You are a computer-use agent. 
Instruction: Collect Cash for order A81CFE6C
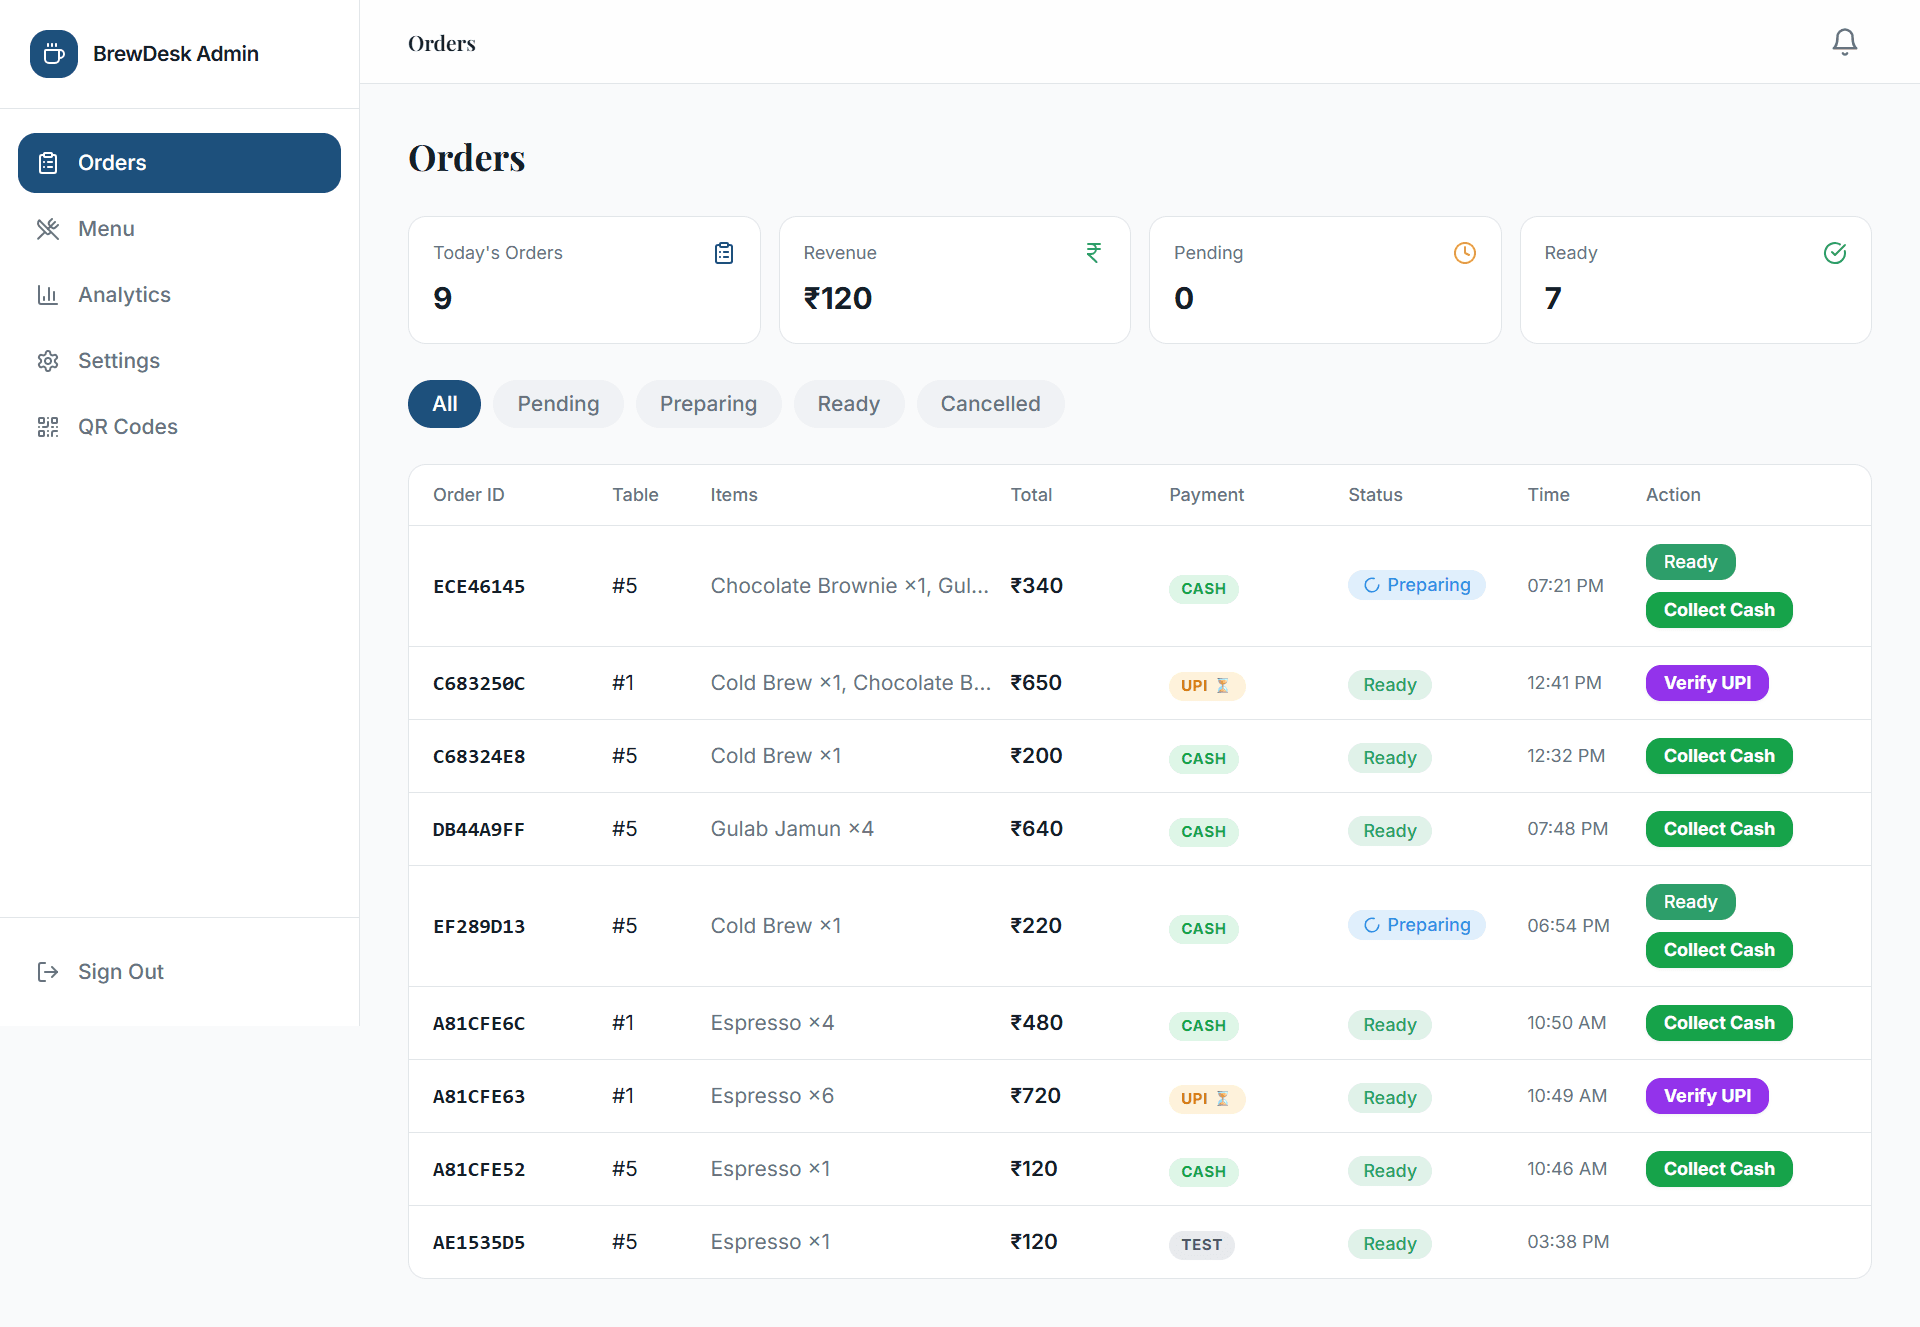[x=1719, y=1023]
